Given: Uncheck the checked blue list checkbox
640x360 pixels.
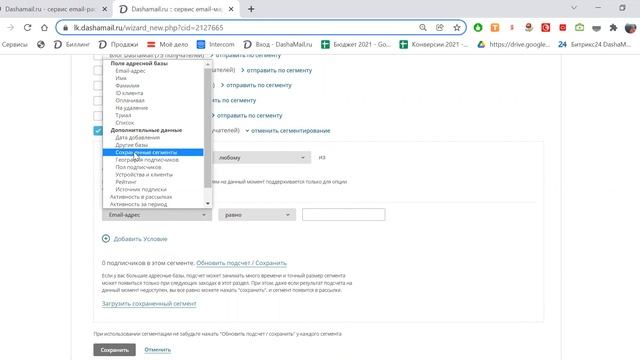Looking at the screenshot, I should click(x=98, y=131).
